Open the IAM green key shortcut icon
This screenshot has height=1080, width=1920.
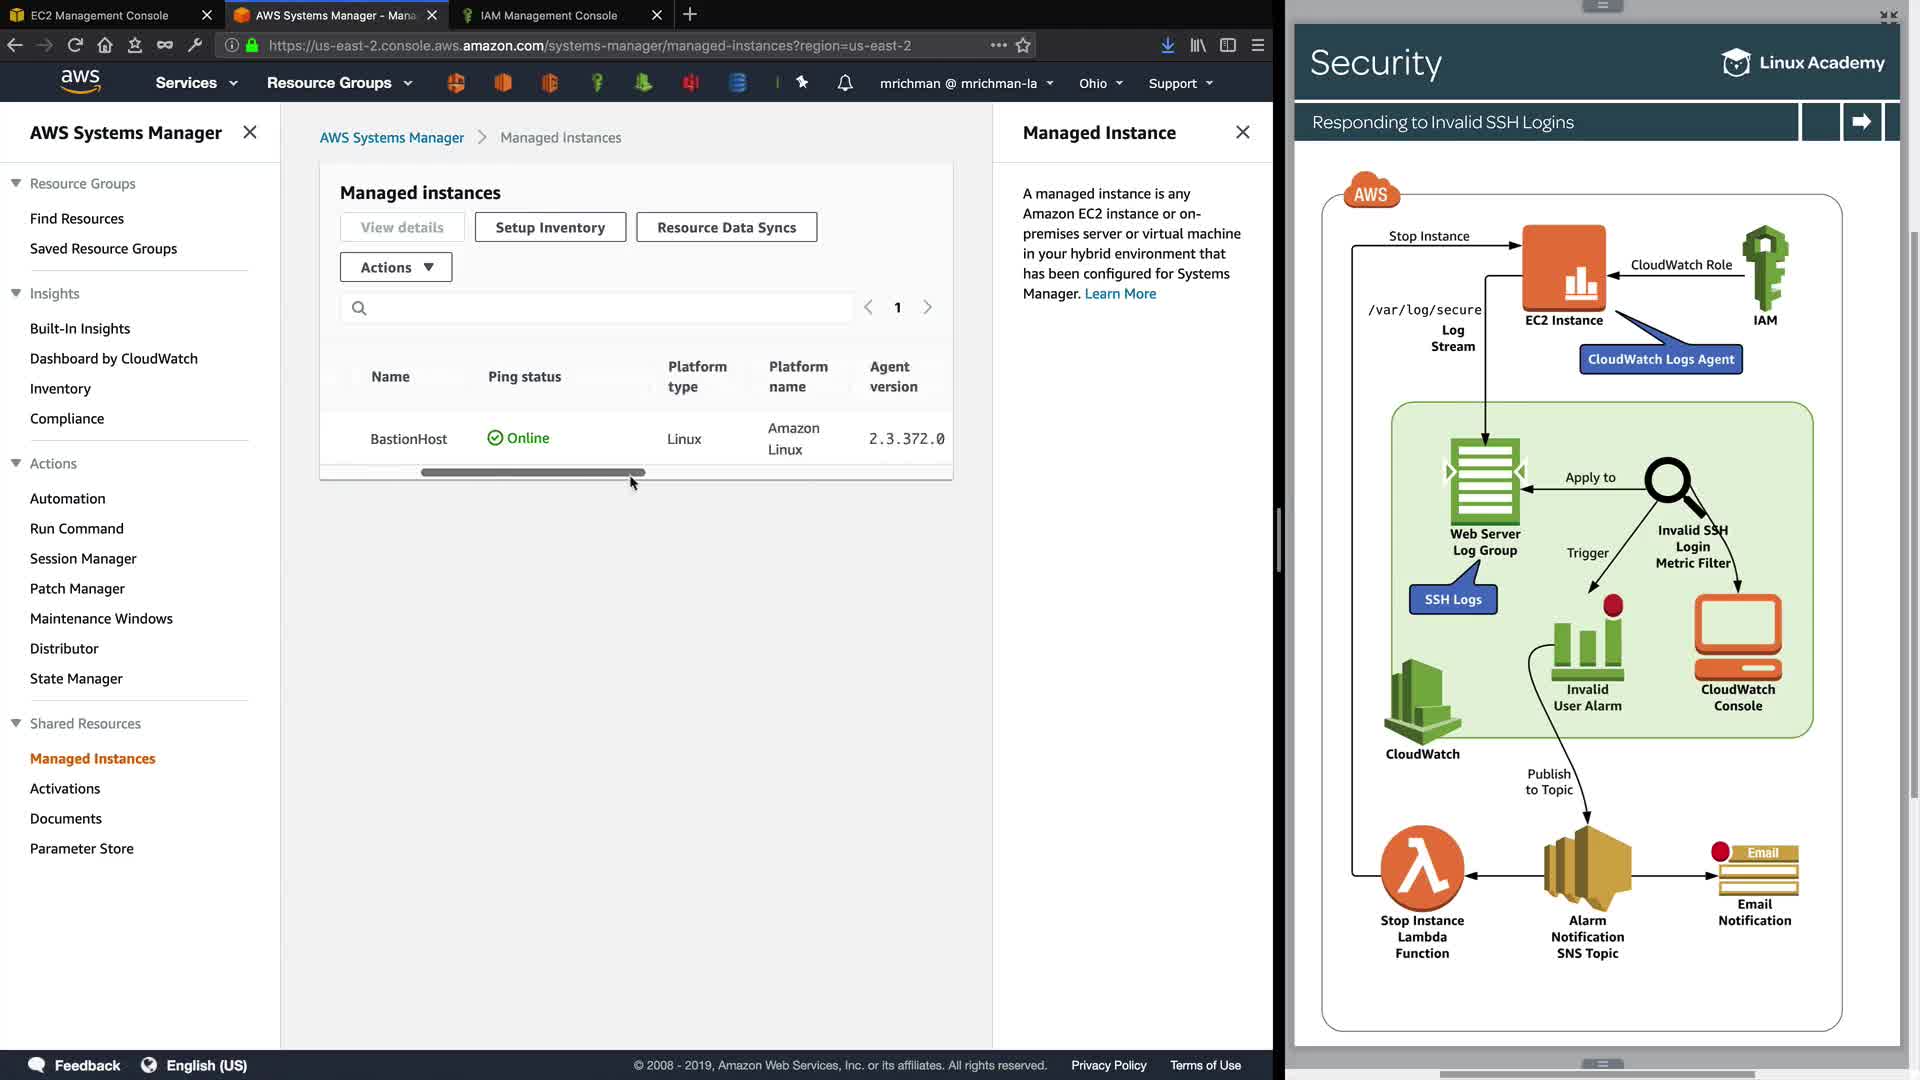[597, 83]
